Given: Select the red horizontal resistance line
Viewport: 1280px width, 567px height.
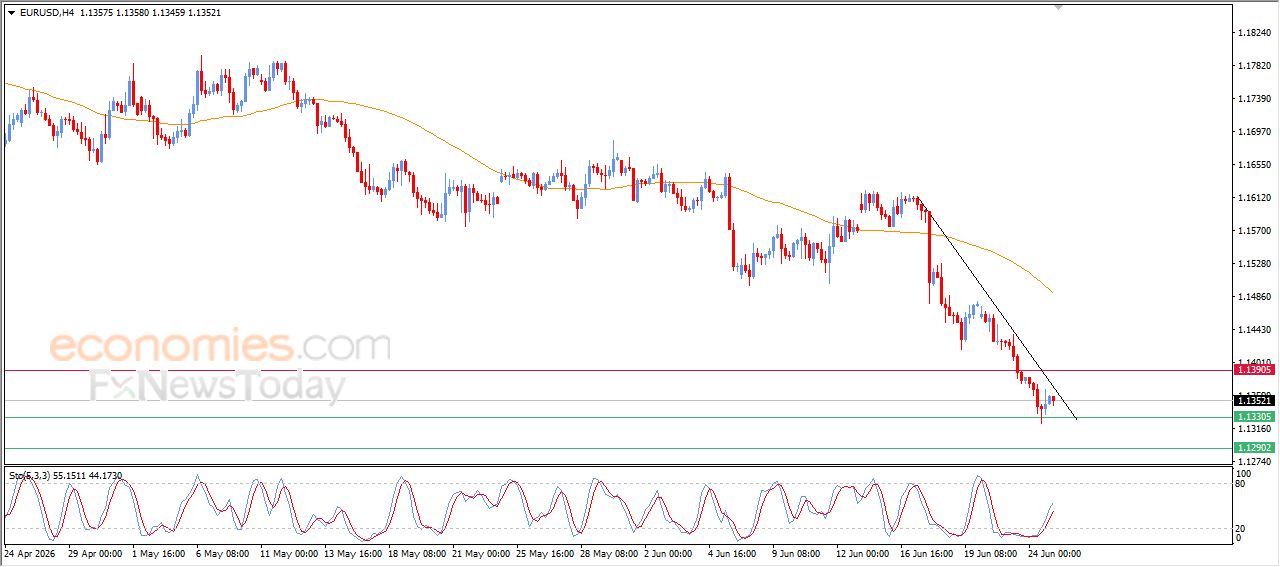Looking at the screenshot, I should click(617, 370).
